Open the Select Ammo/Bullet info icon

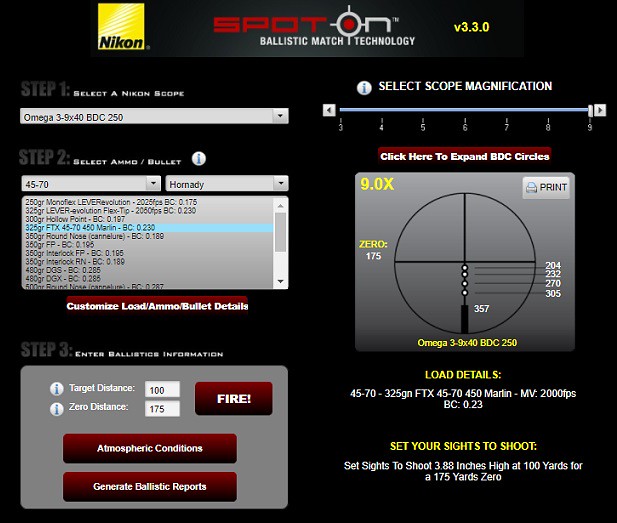tap(199, 159)
